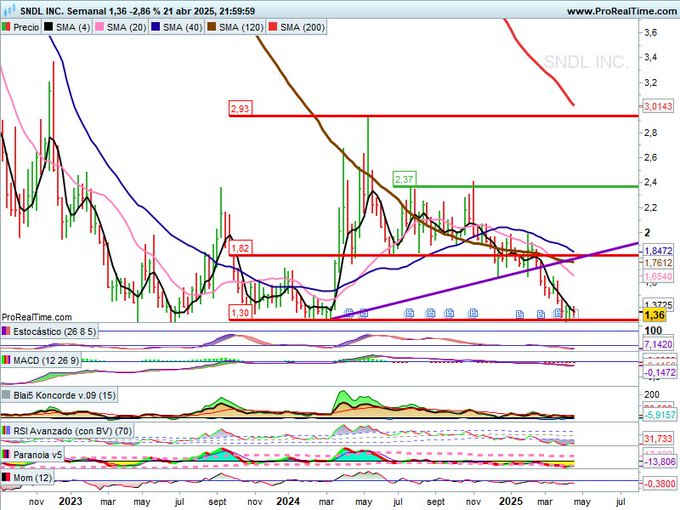This screenshot has width=680, height=510.
Task: Click the 1,30 support level label
Action: (240, 313)
